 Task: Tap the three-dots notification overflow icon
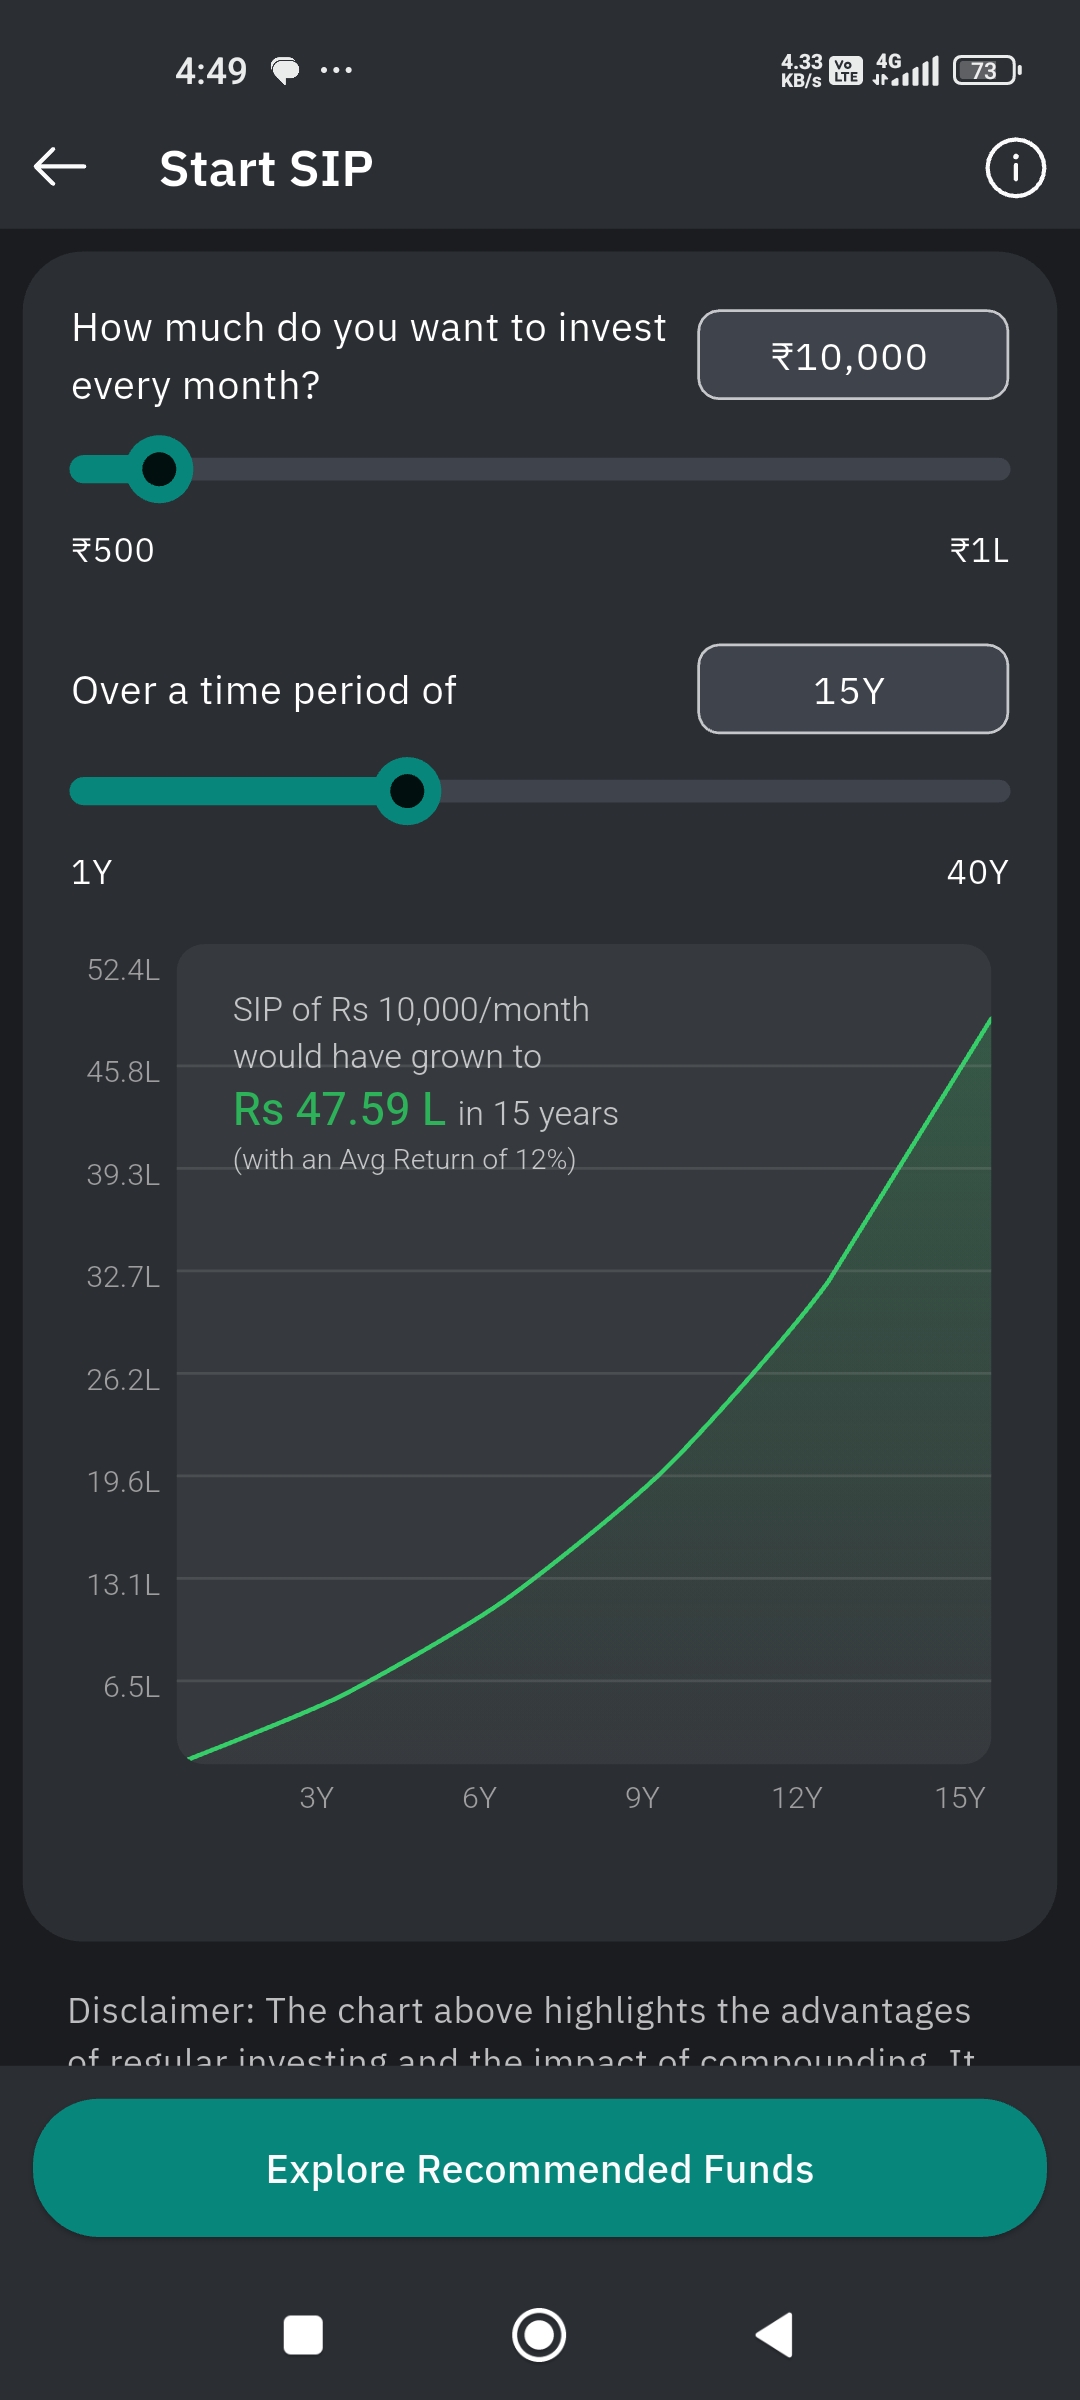pos(336,70)
